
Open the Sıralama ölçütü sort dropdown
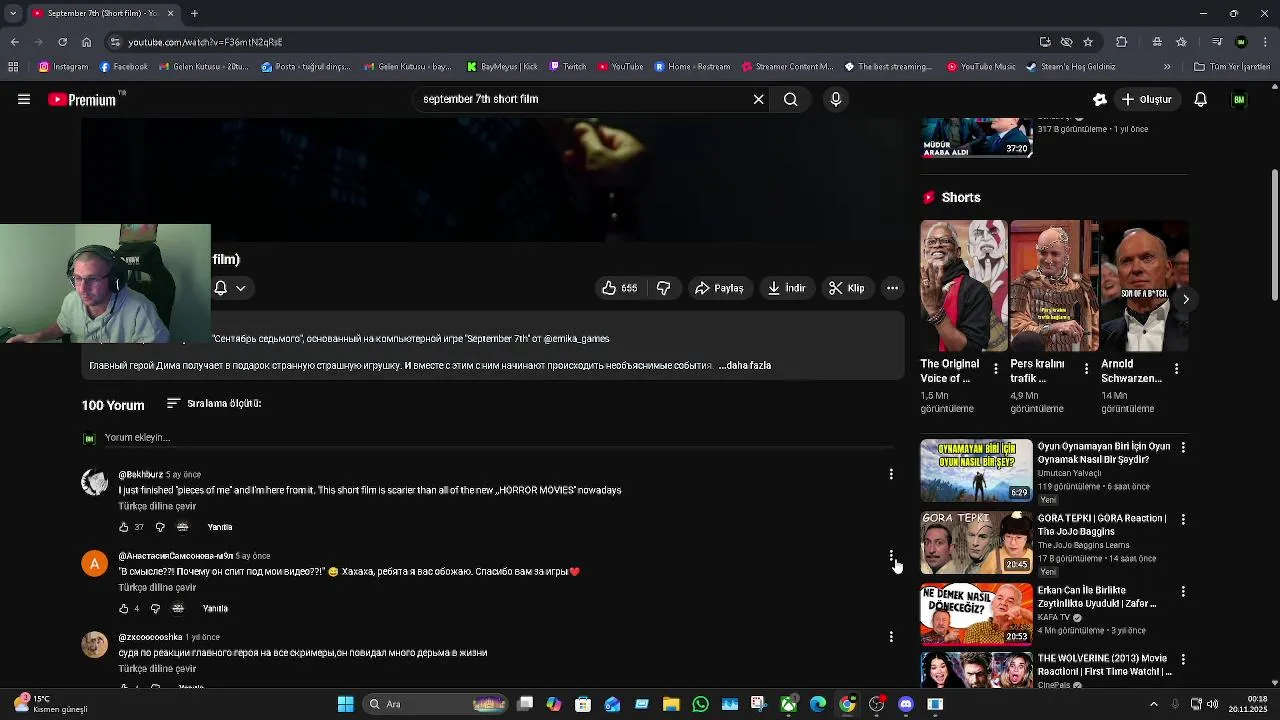214,403
